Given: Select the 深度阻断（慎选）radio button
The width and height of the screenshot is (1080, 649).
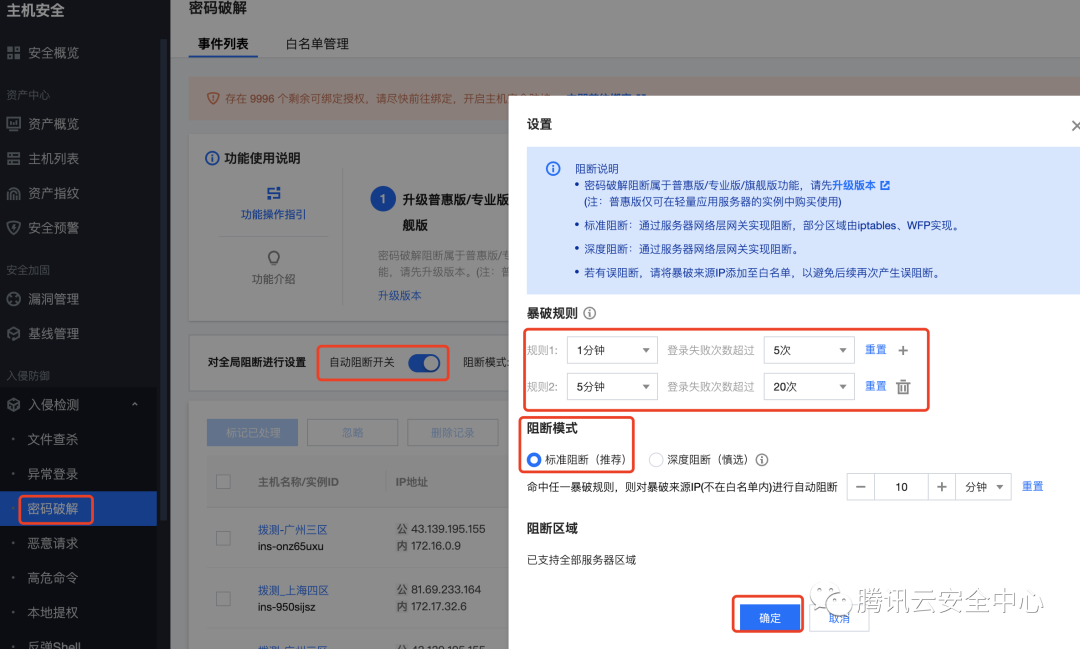Looking at the screenshot, I should [x=656, y=460].
